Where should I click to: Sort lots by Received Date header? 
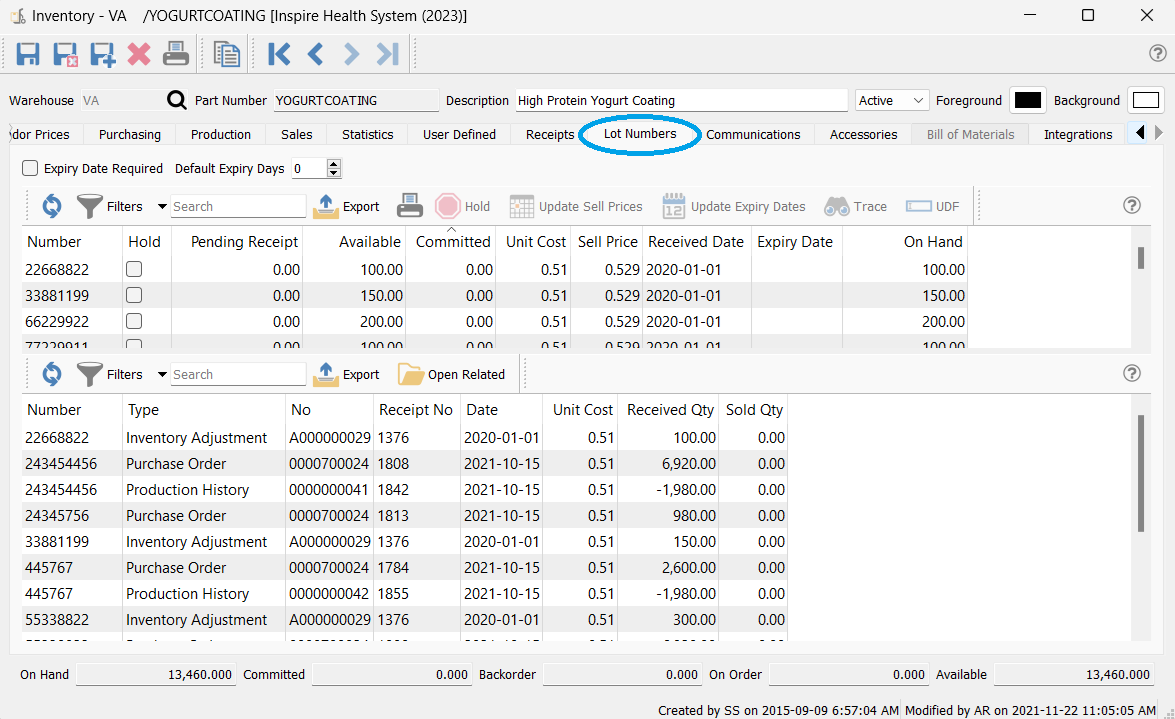pos(695,241)
